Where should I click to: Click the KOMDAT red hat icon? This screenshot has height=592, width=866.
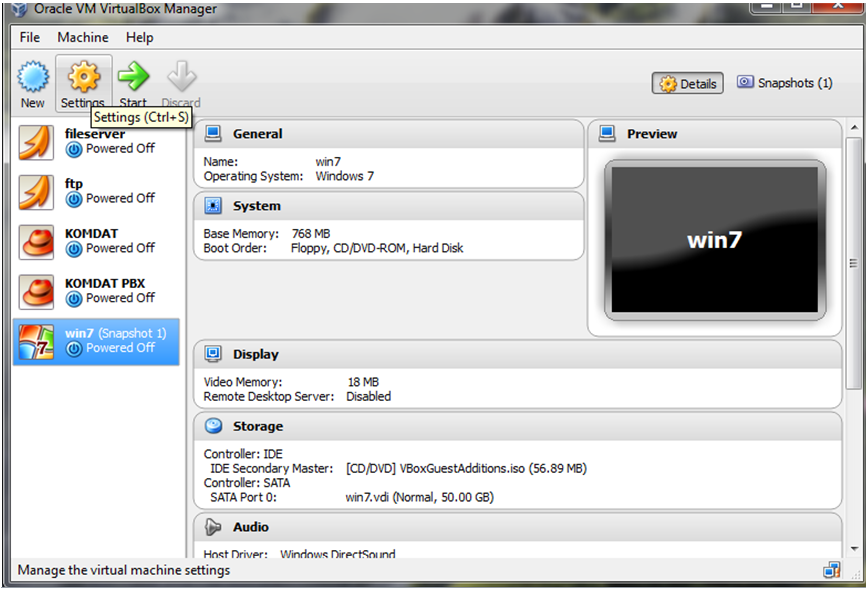pos(36,242)
